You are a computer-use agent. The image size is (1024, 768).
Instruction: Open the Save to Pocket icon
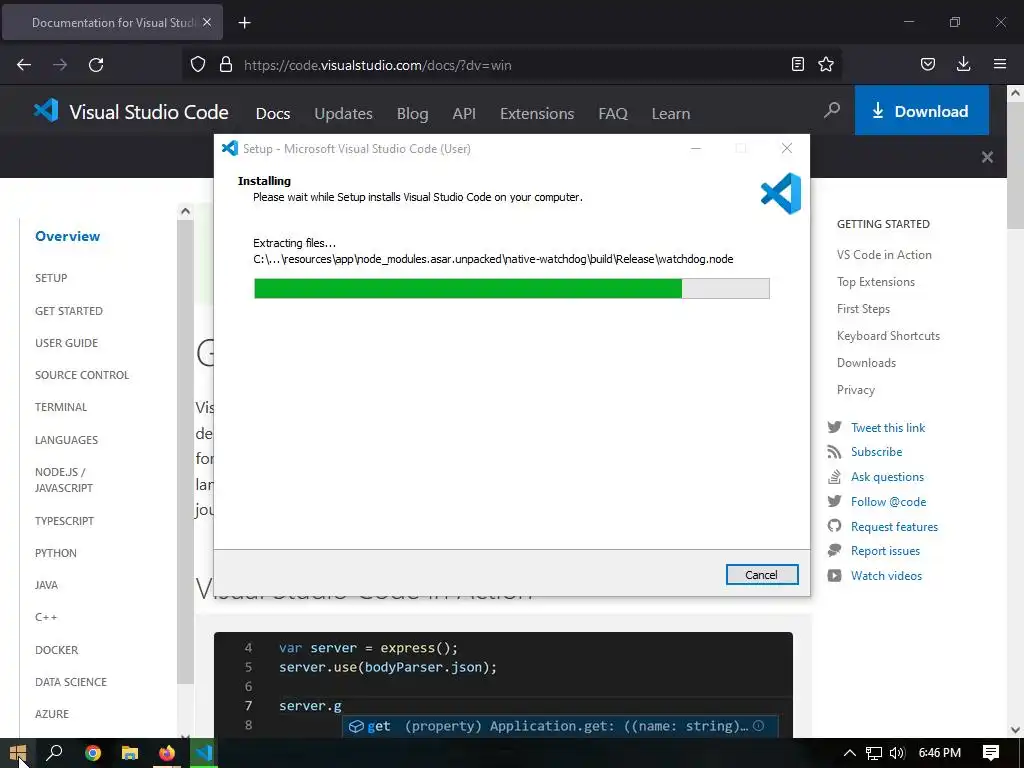coord(928,64)
